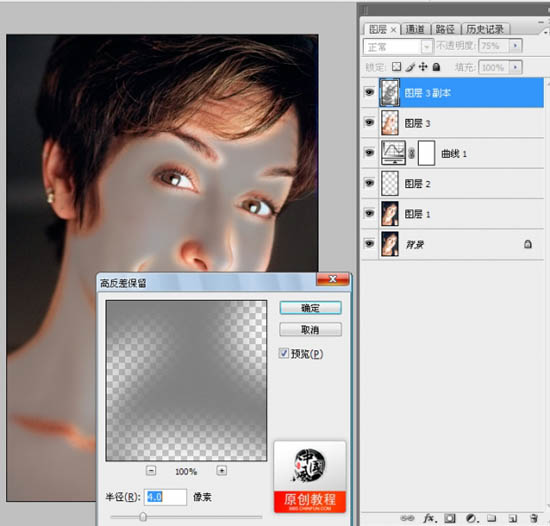550x526 pixels.
Task: Select the 图层 2 layer thumbnail
Action: click(x=390, y=183)
